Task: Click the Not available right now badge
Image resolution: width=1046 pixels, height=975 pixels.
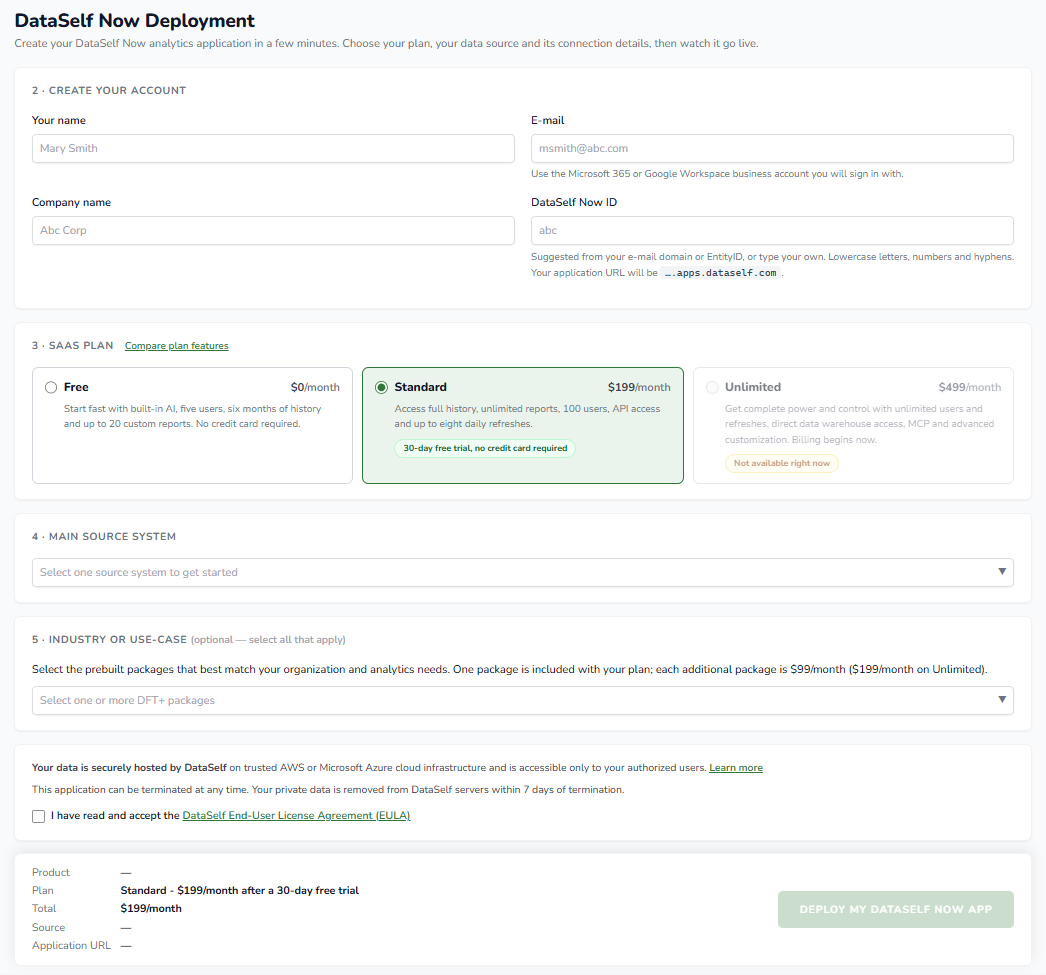Action: [x=782, y=463]
